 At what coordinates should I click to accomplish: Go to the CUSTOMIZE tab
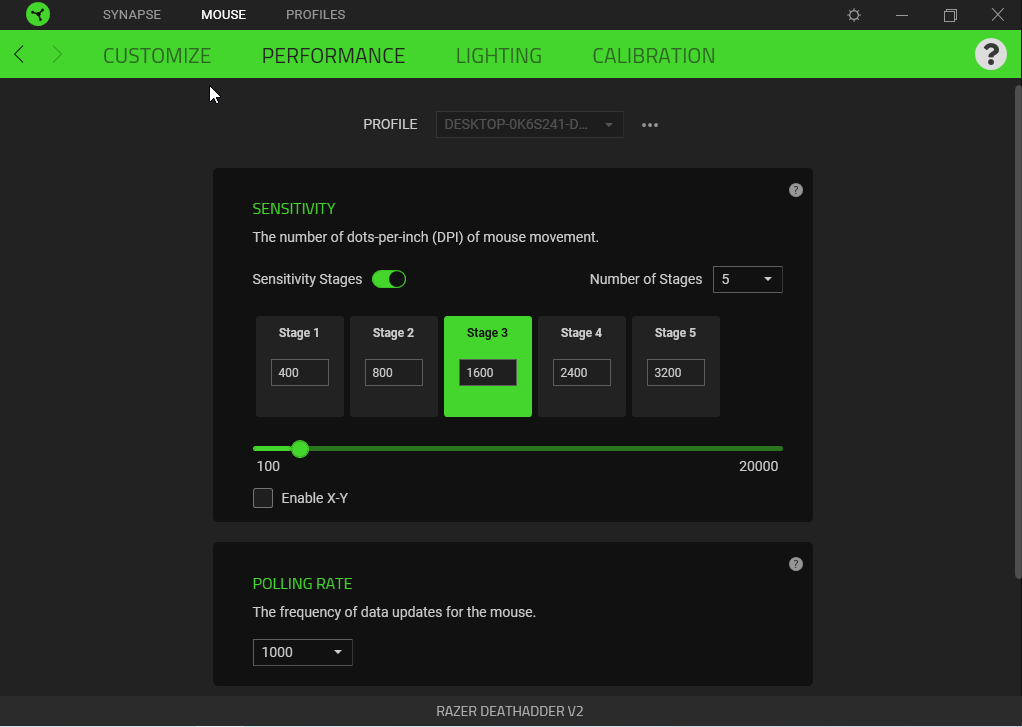(157, 55)
